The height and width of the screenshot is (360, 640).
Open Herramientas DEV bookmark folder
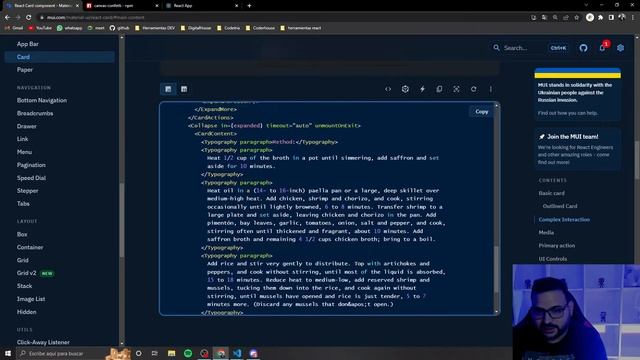(155, 28)
